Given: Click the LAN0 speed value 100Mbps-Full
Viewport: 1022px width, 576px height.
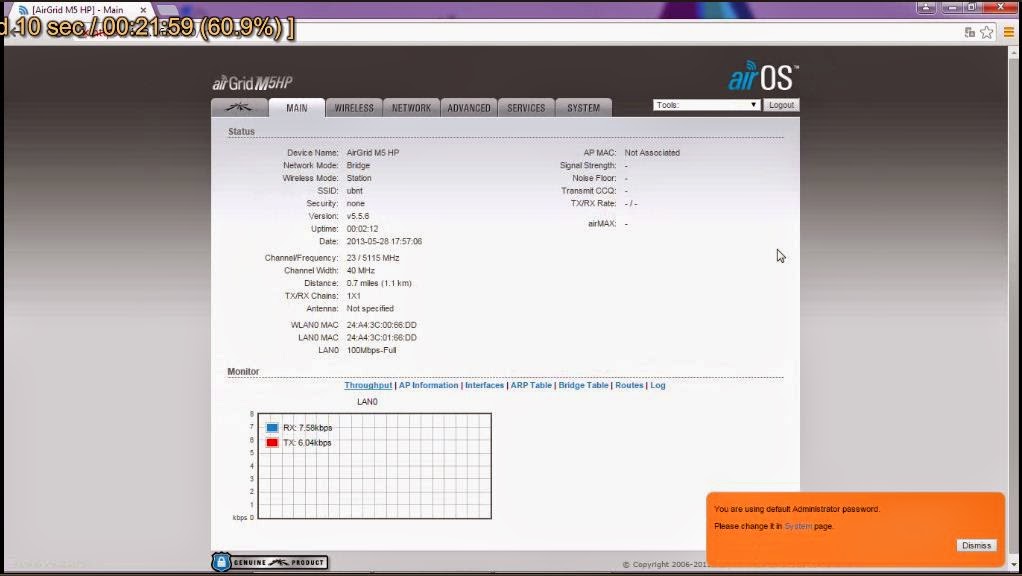Looking at the screenshot, I should pos(372,351).
